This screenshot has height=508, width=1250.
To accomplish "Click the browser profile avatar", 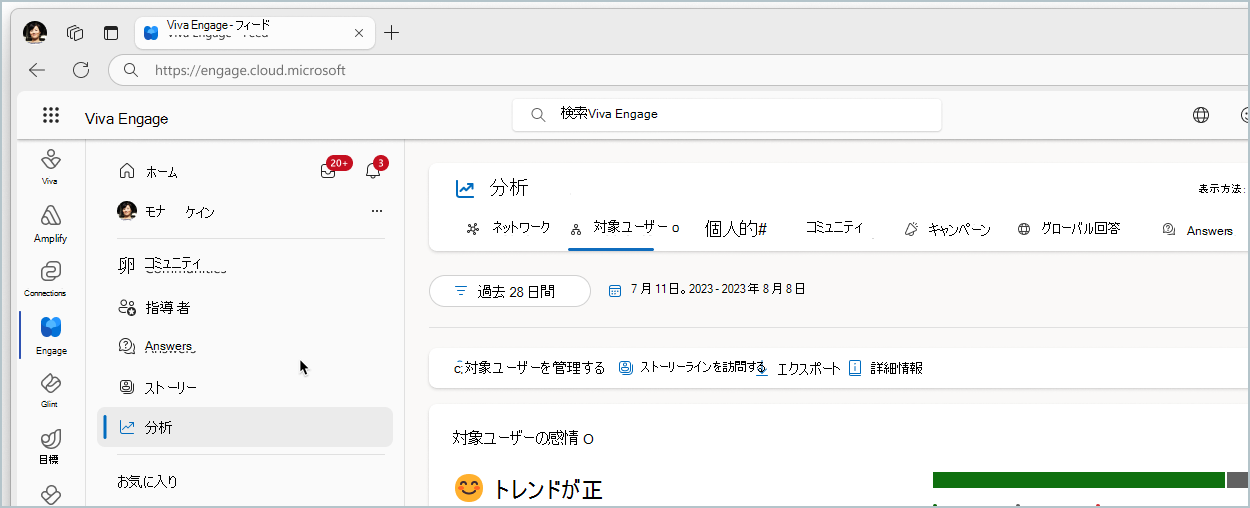I will [35, 33].
